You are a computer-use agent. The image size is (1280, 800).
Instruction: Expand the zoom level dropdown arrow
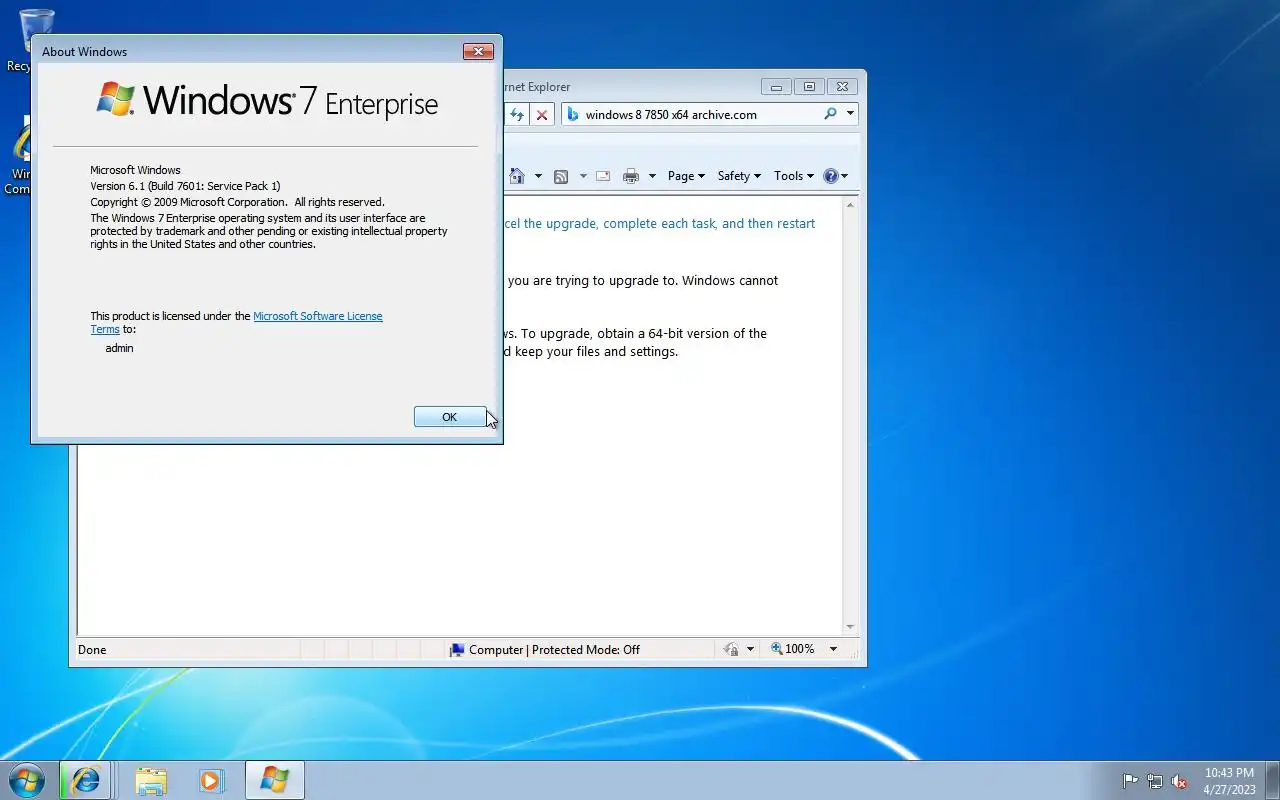(x=833, y=649)
